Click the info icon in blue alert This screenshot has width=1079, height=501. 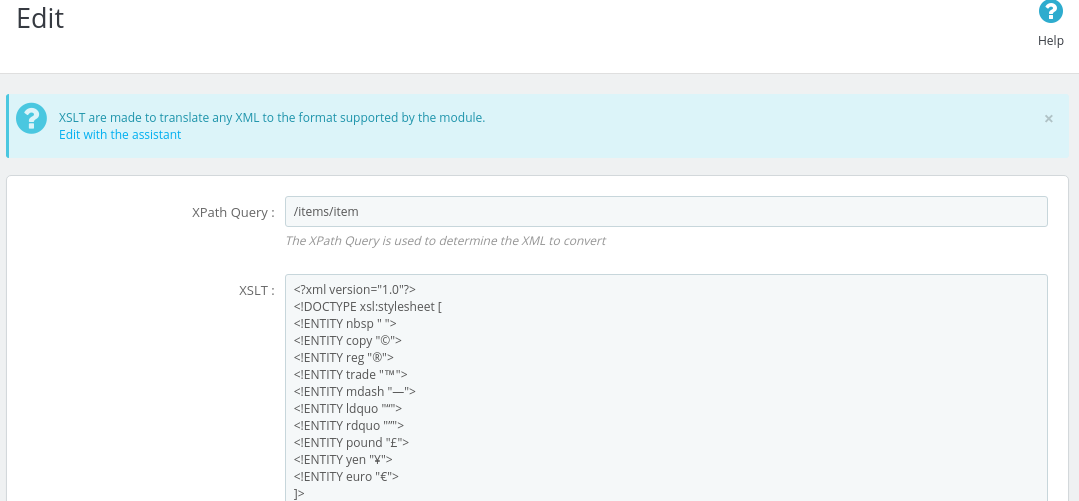[x=32, y=118]
